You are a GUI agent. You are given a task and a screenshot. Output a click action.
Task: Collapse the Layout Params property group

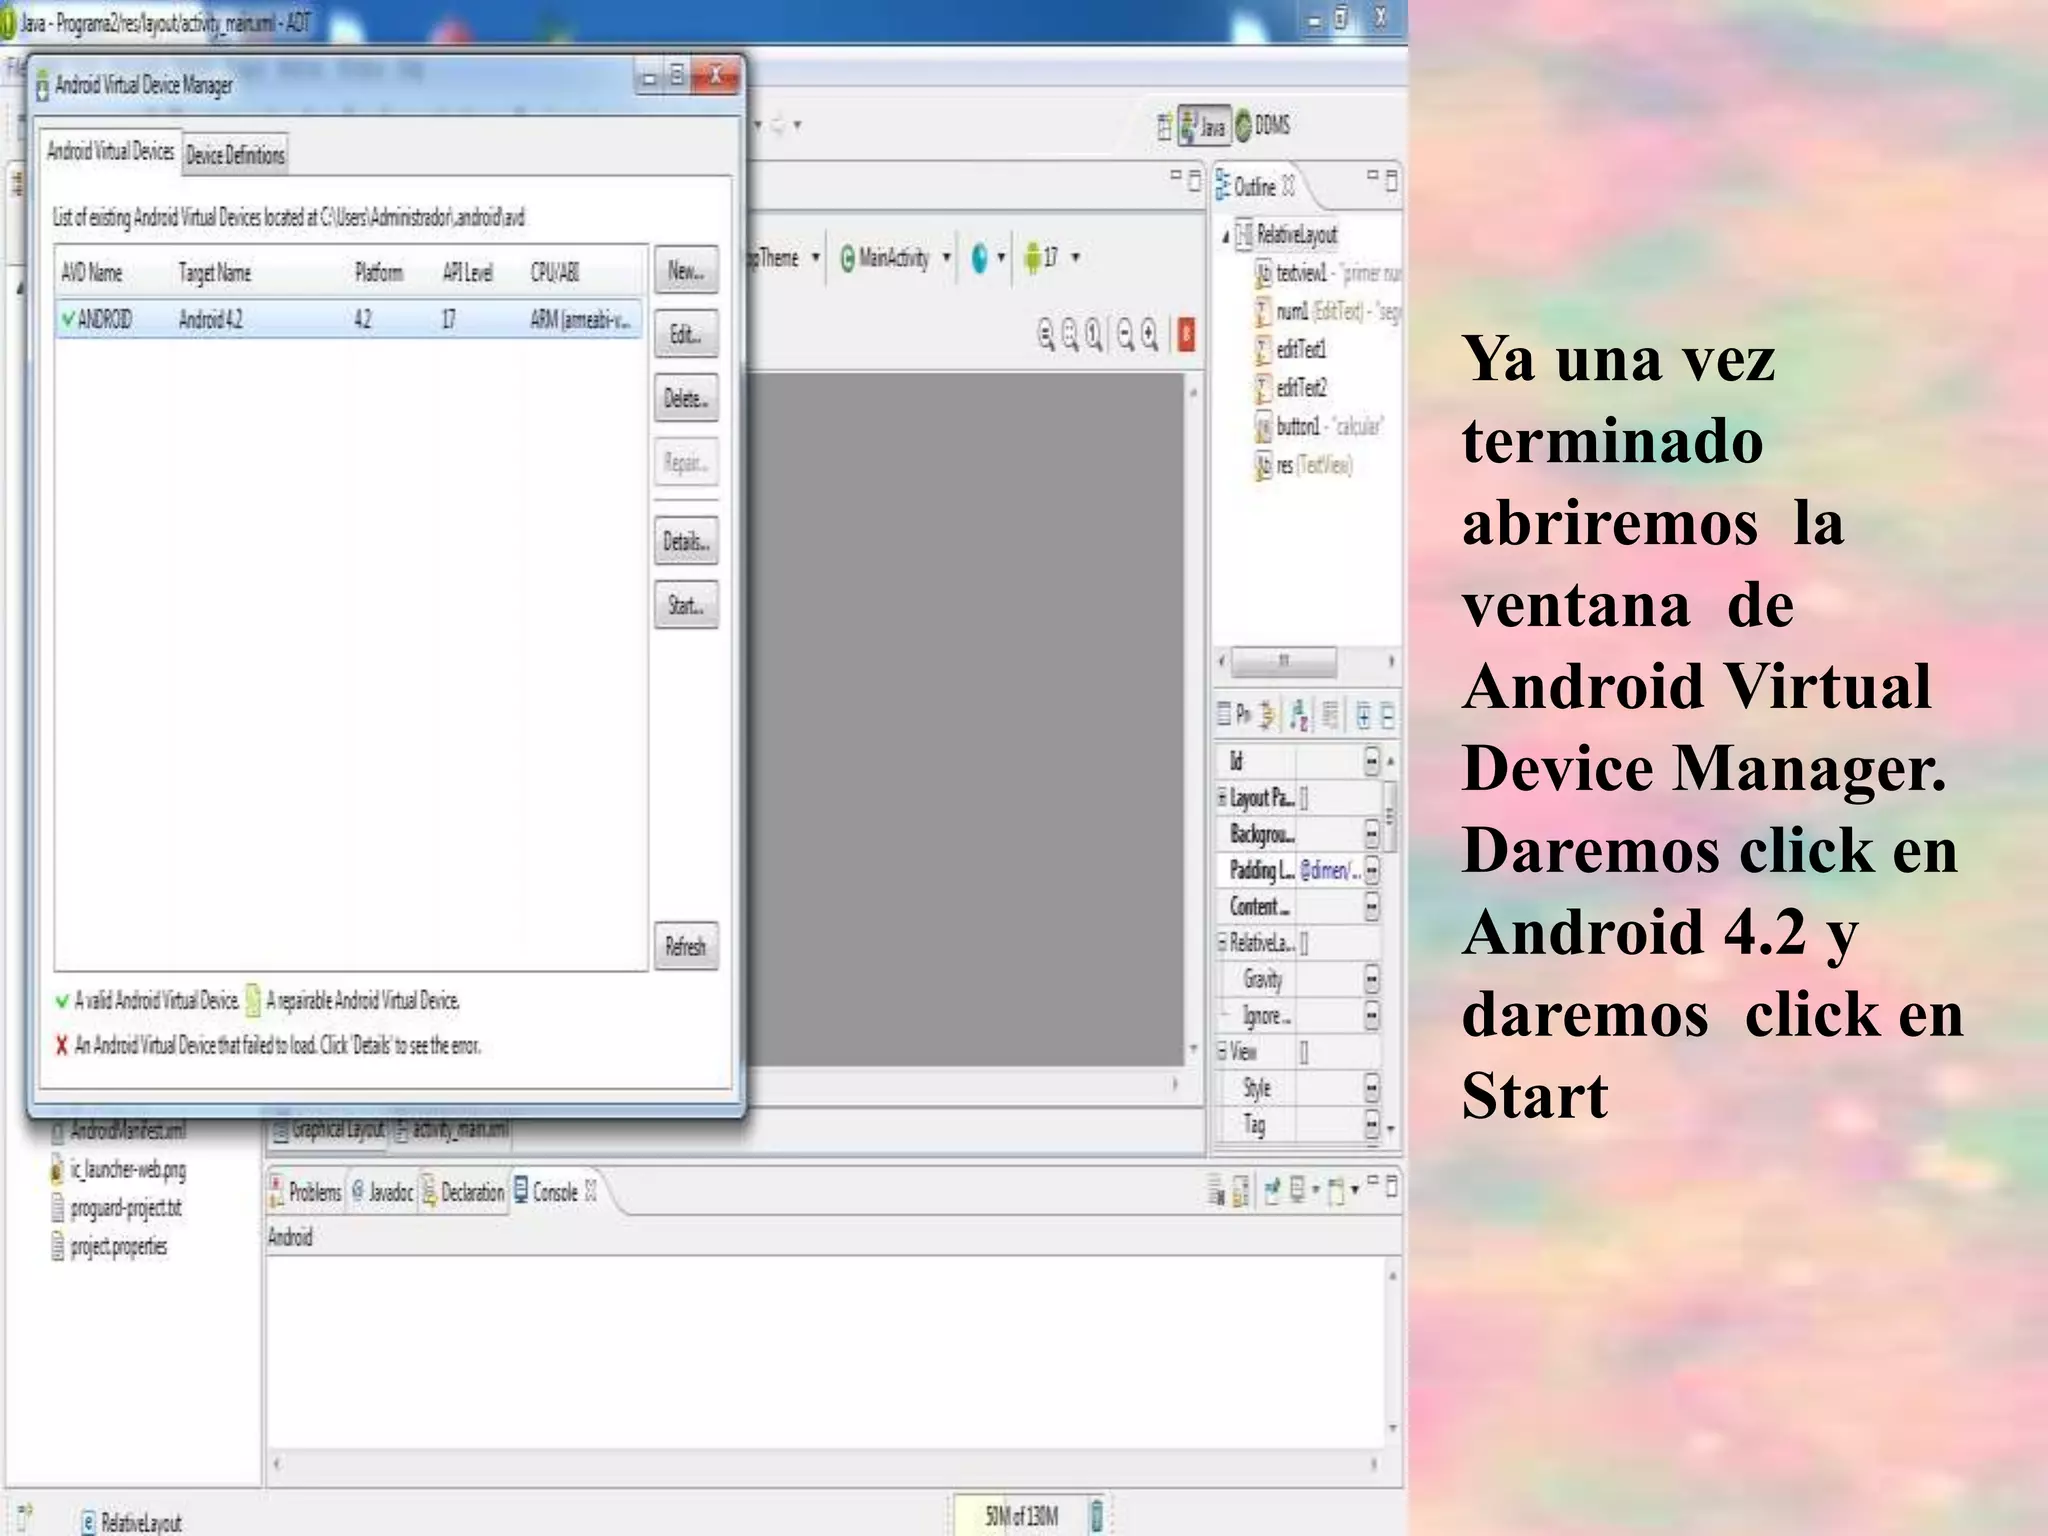1222,797
